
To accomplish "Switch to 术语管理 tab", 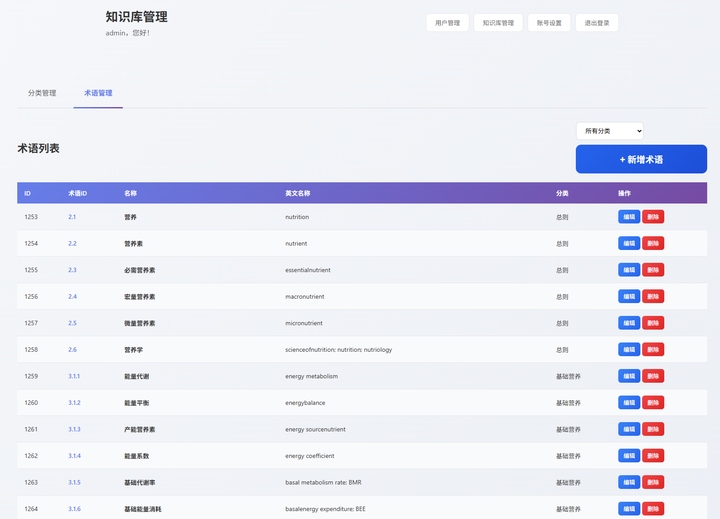I will (x=98, y=93).
